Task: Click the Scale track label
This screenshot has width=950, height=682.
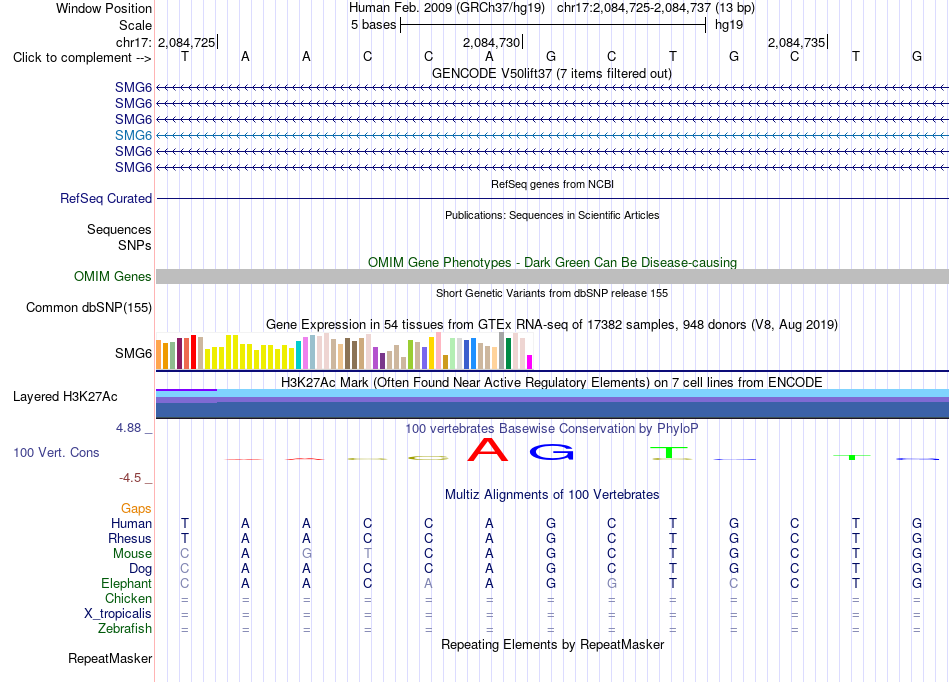Action: tap(135, 25)
